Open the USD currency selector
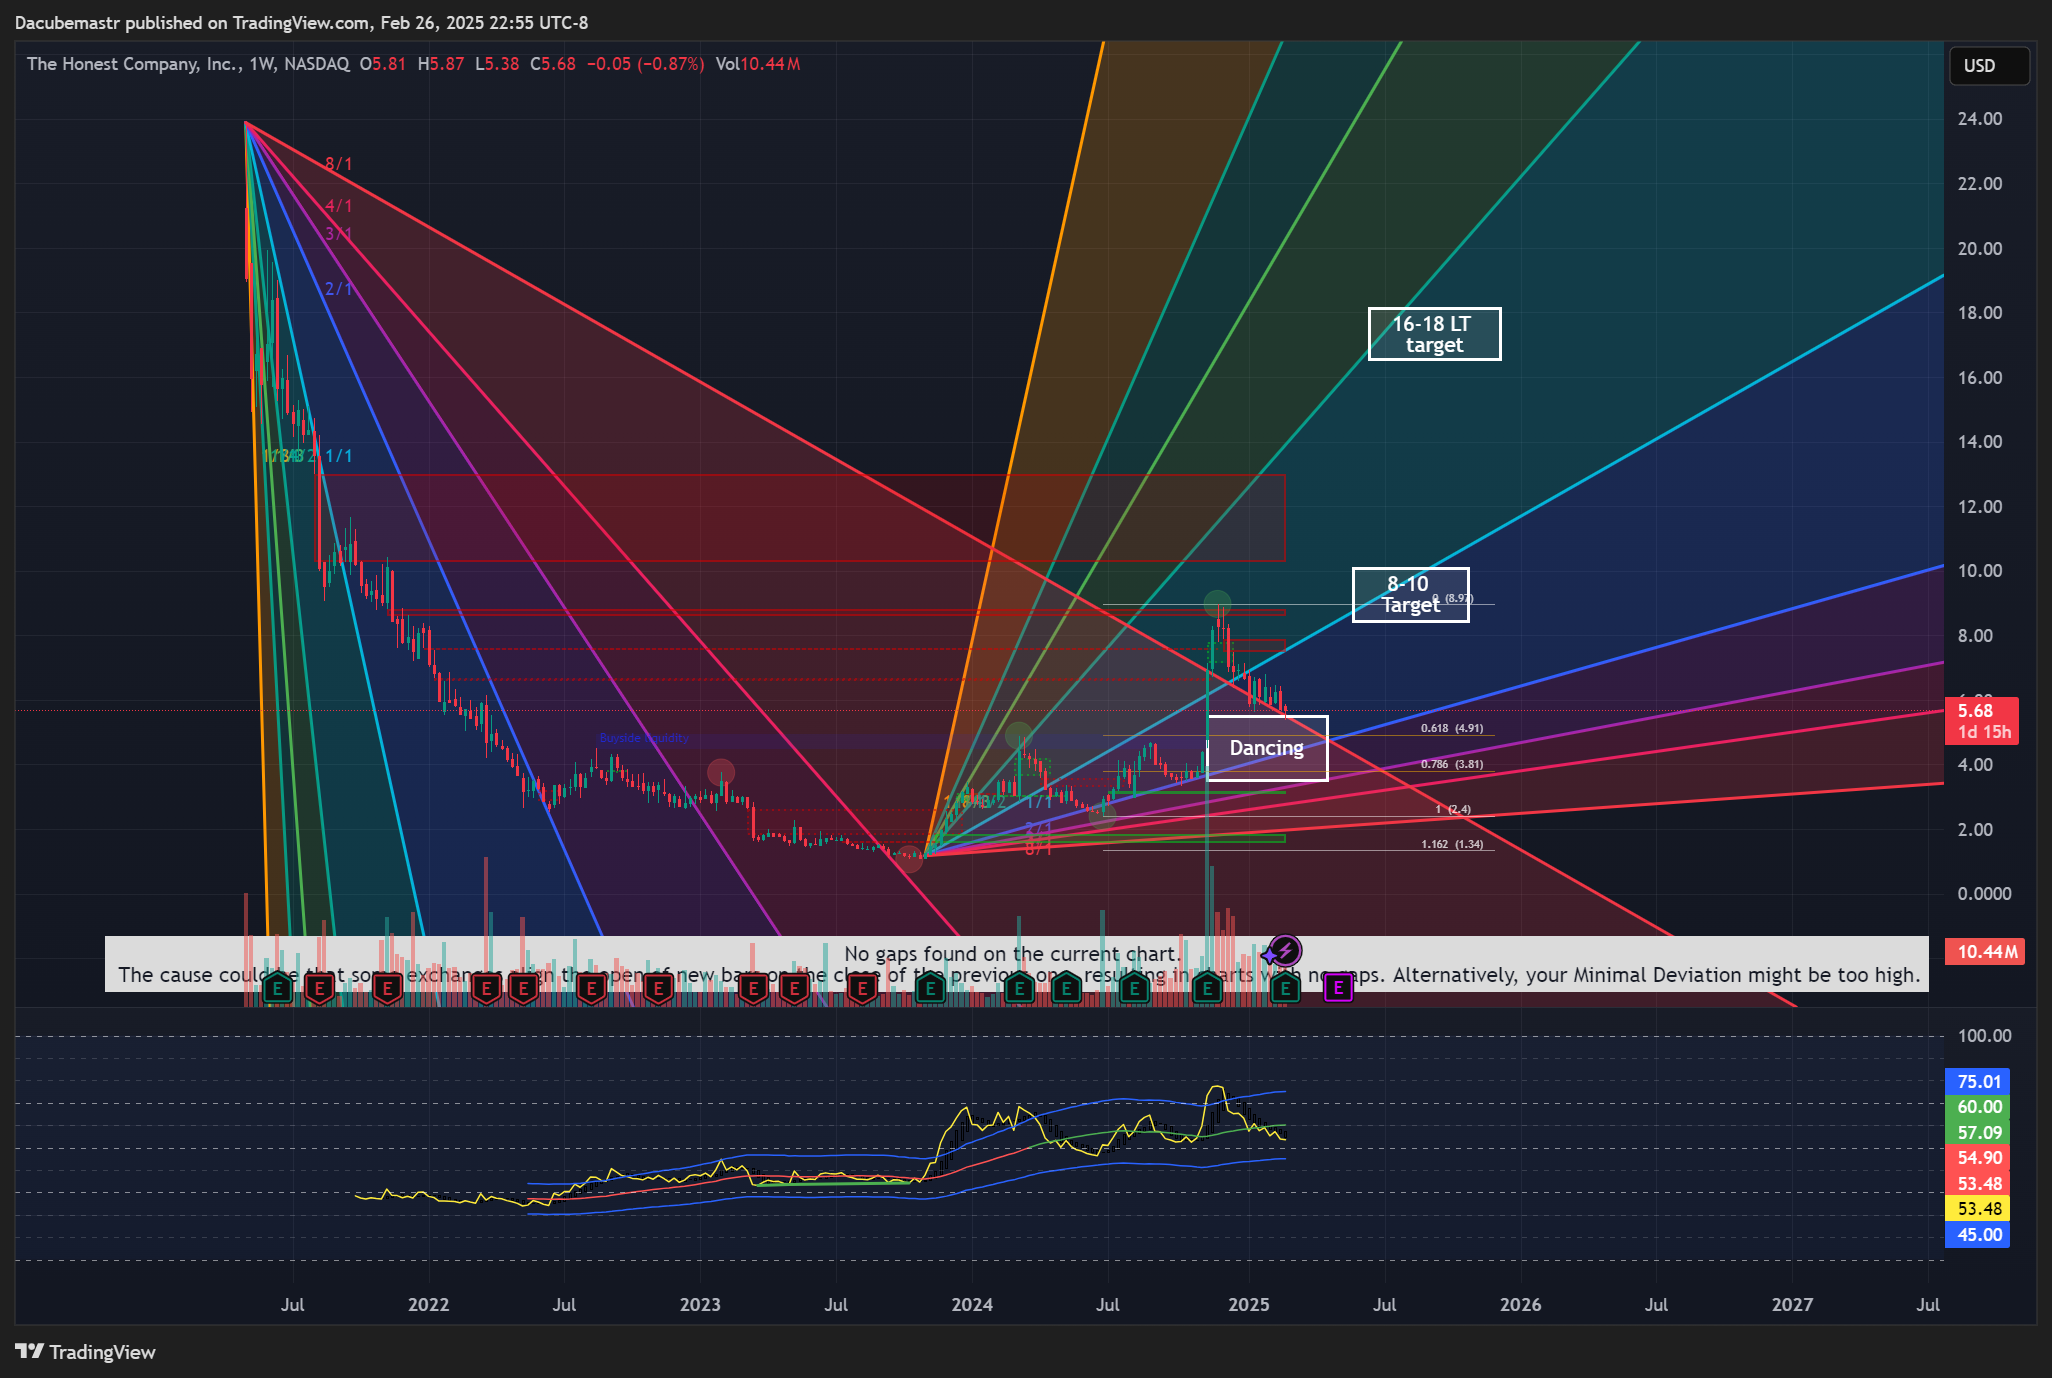 1988,66
